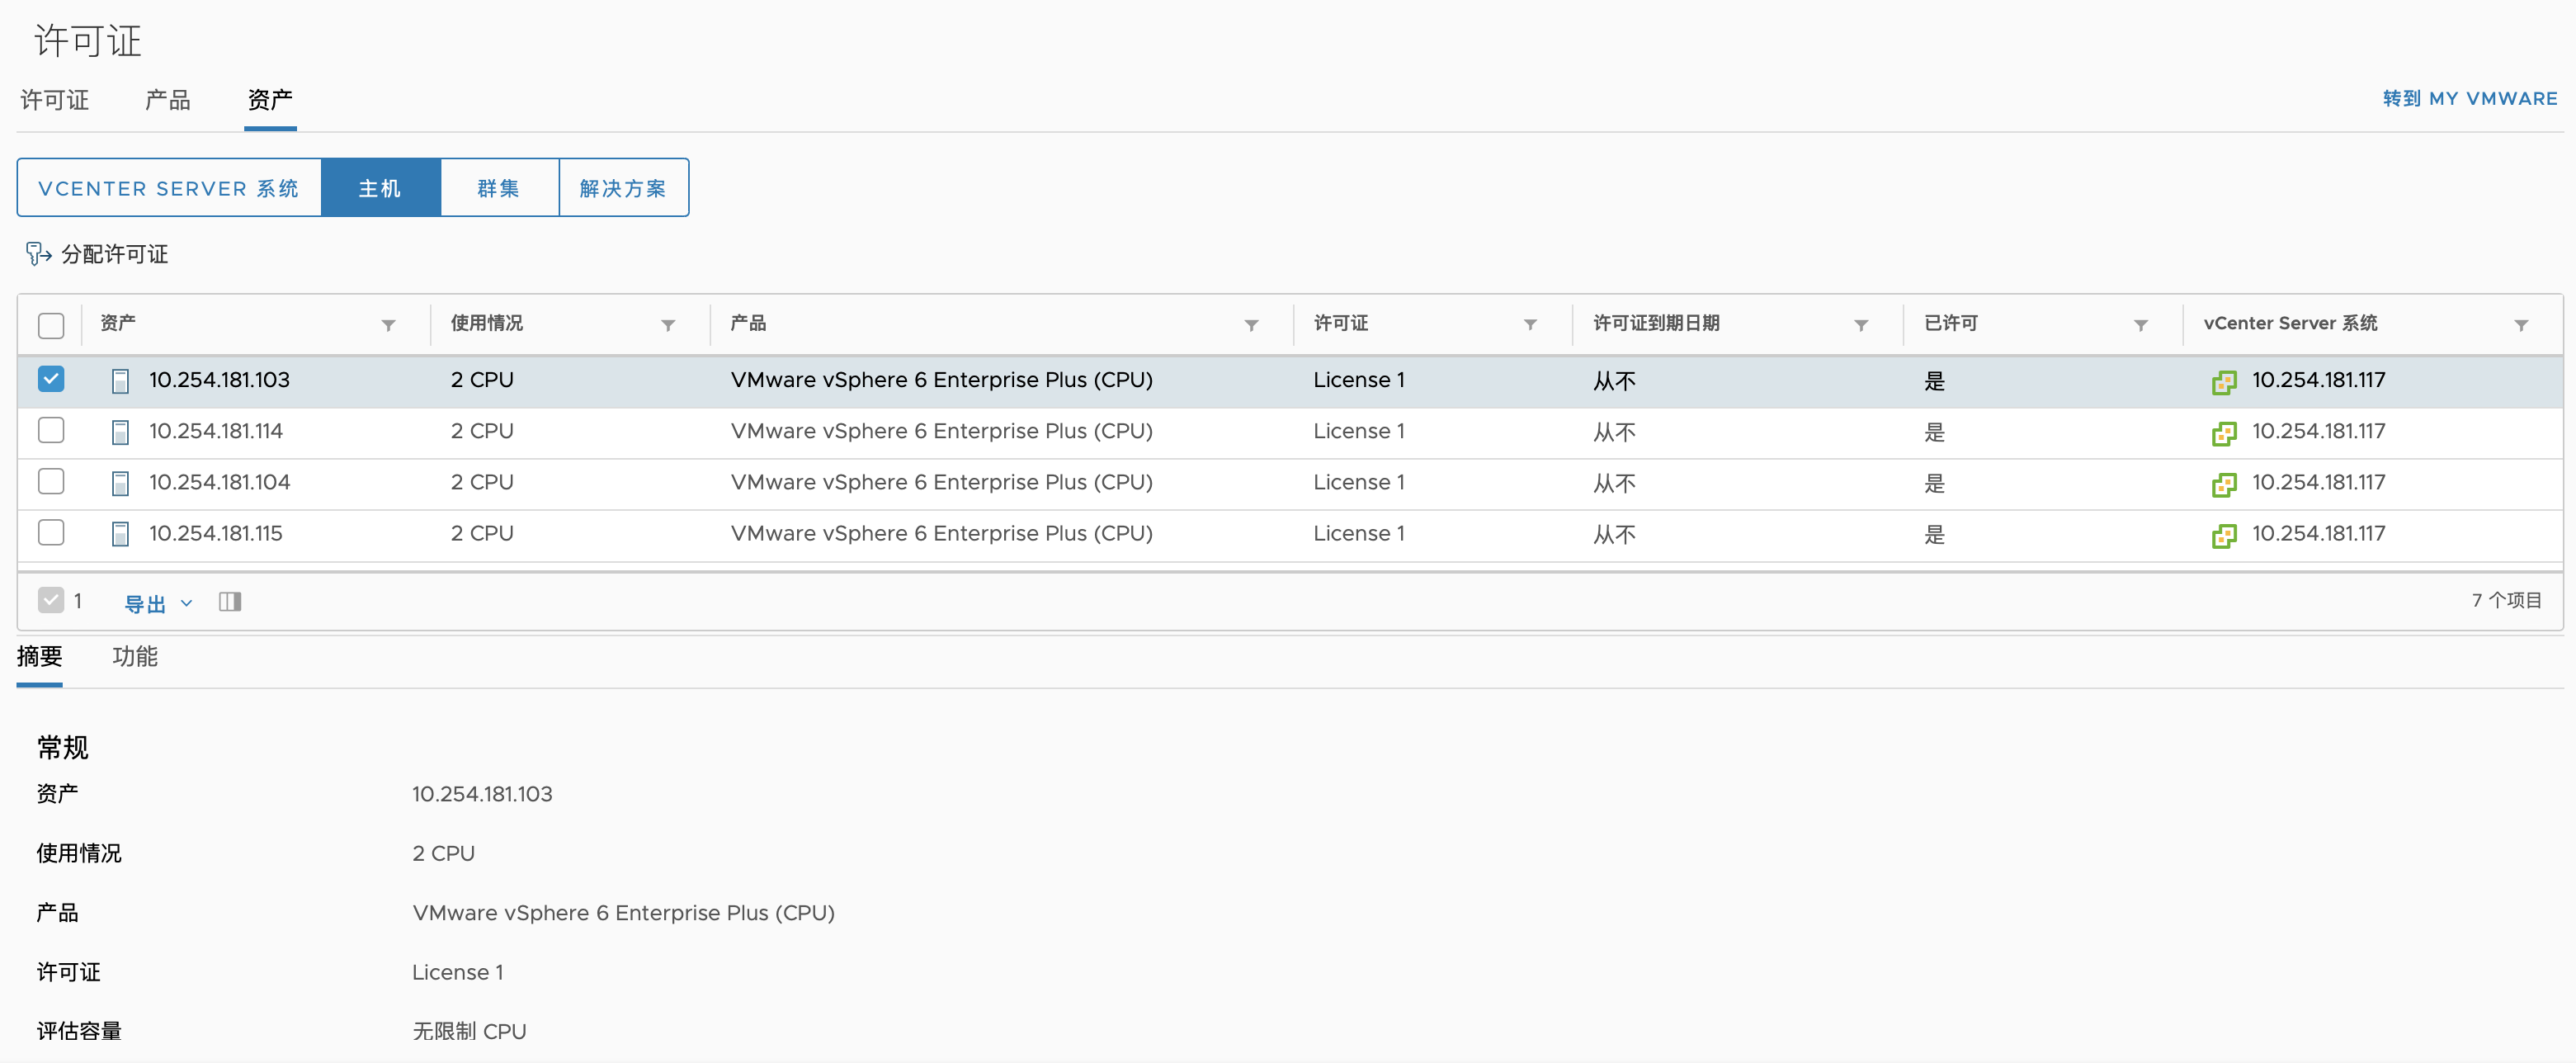Sort by 资产 column header

click(x=118, y=323)
